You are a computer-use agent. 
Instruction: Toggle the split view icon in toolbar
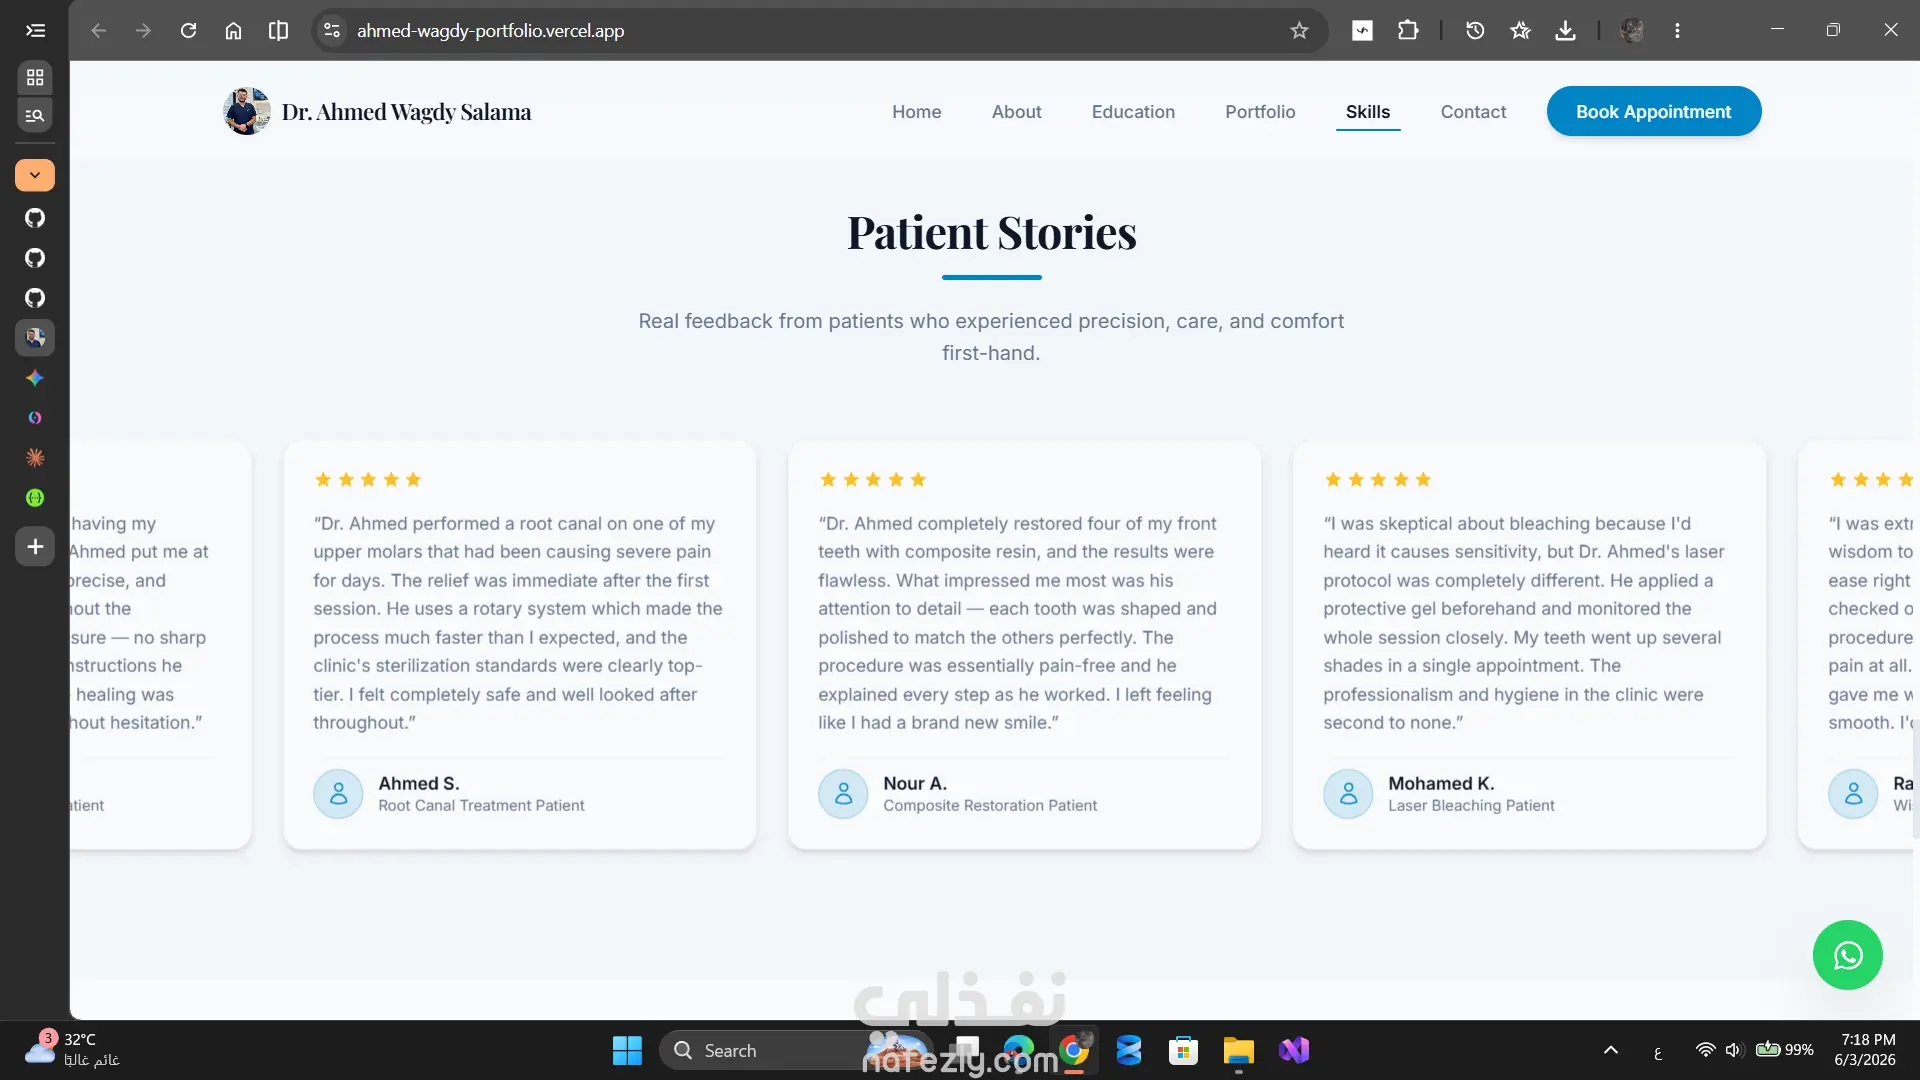click(x=278, y=30)
